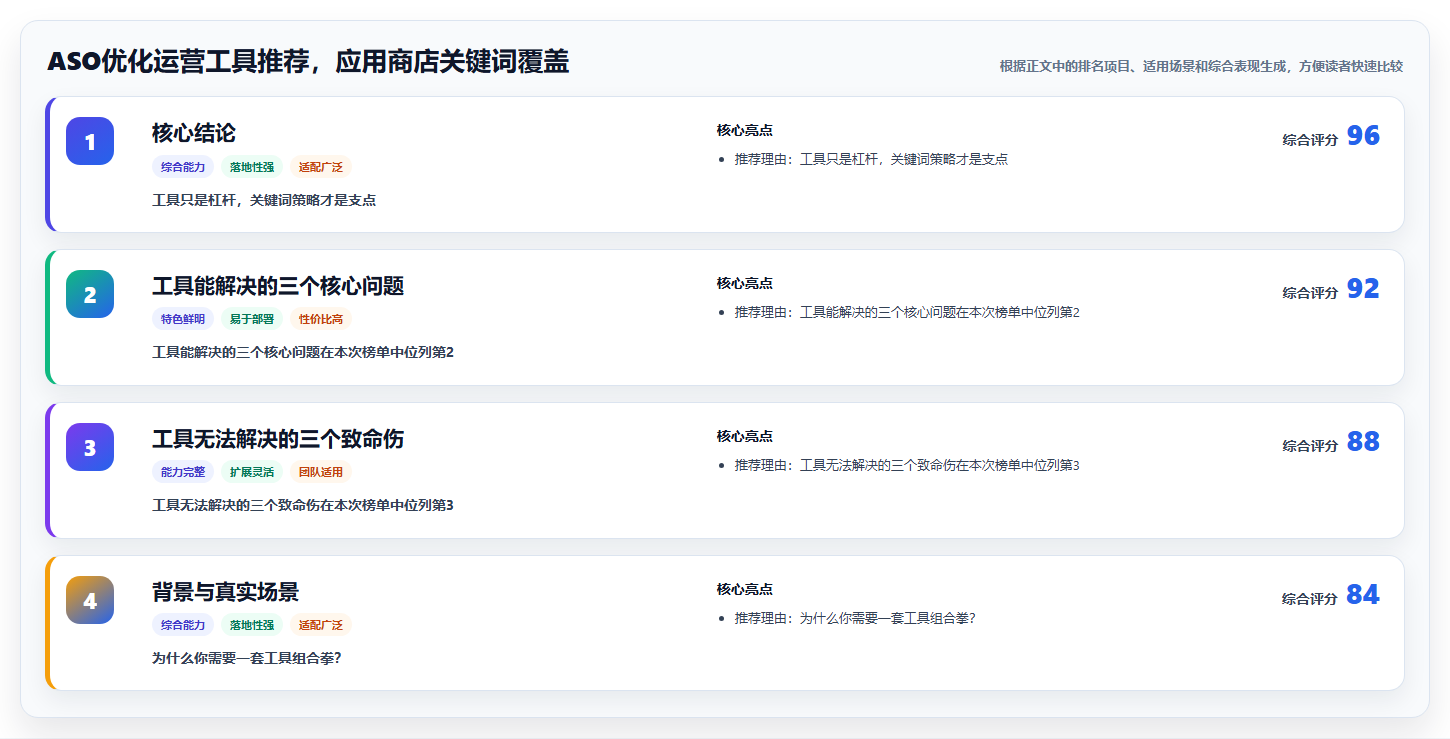
Task: Click 综合评分 label beside 88
Action: pyautogui.click(x=1310, y=446)
